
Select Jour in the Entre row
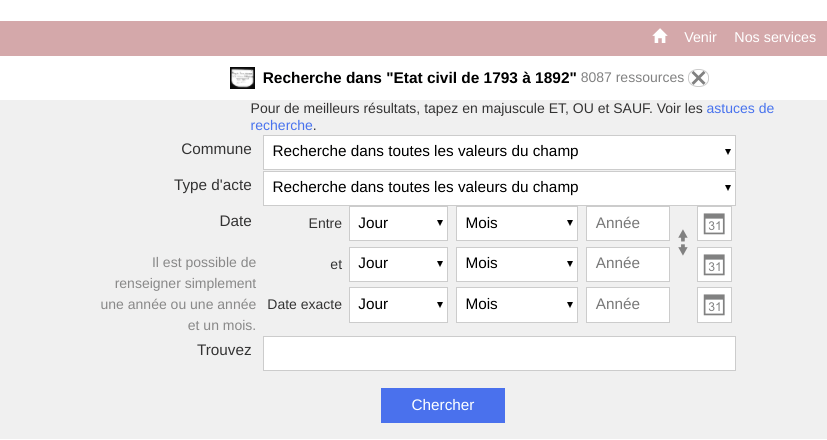(x=398, y=224)
